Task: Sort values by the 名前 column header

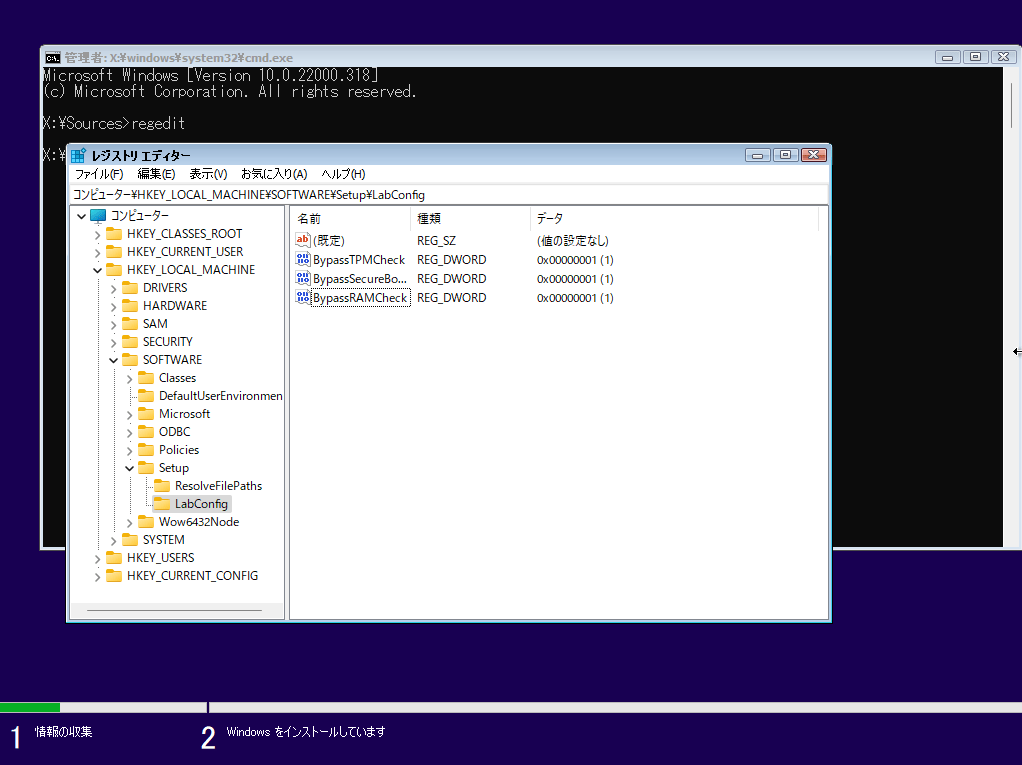Action: click(x=351, y=218)
